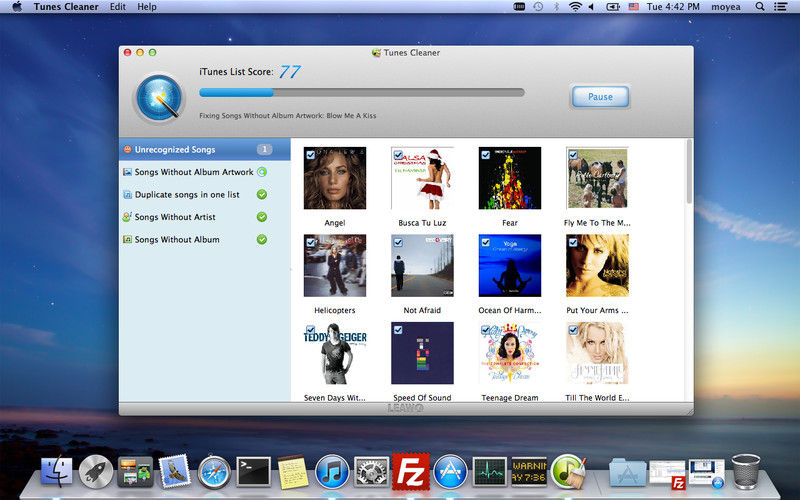This screenshot has height=500, width=800.
Task: Open System Preferences gears in dock
Action: pyautogui.click(x=371, y=471)
